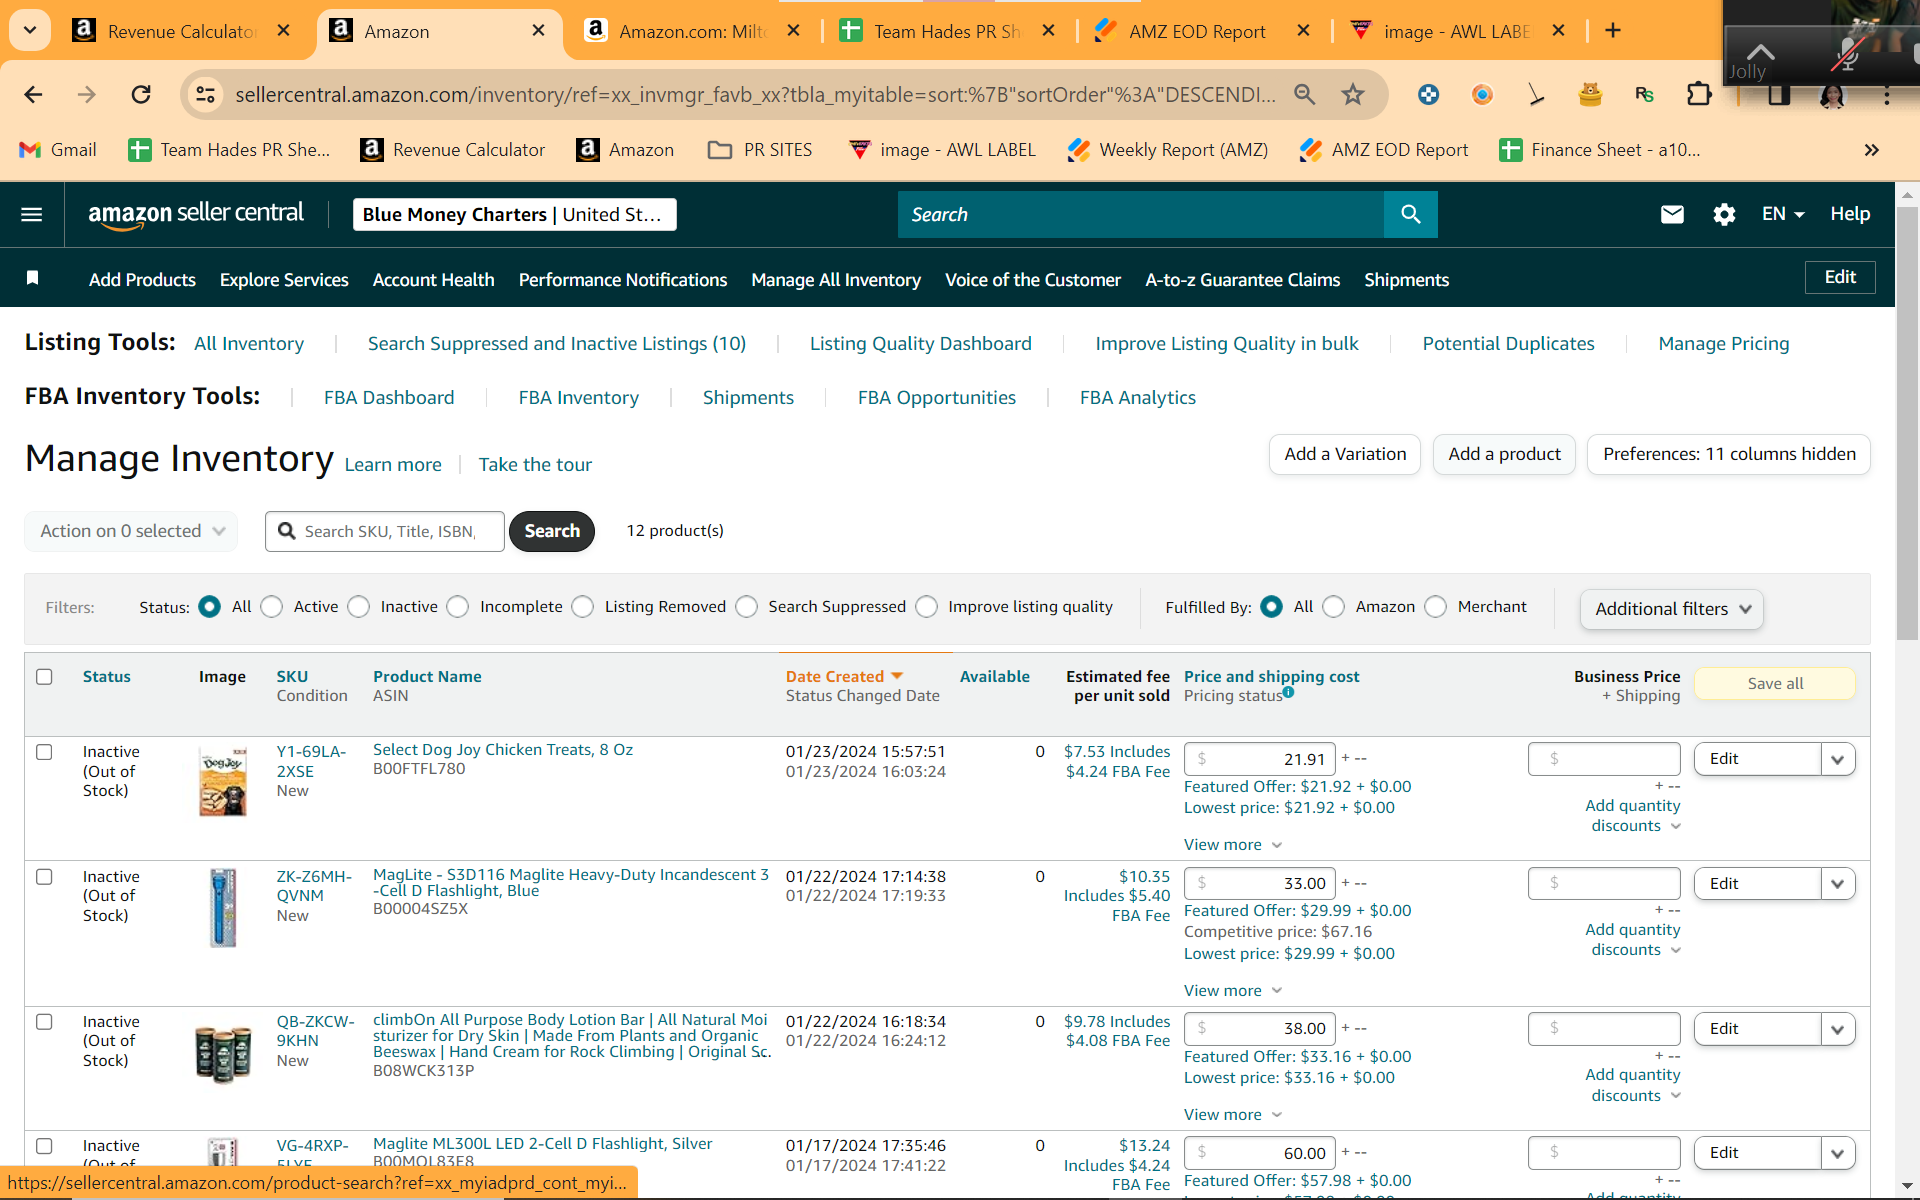
Task: Expand View more for Dog Joy pricing
Action: (x=1233, y=845)
